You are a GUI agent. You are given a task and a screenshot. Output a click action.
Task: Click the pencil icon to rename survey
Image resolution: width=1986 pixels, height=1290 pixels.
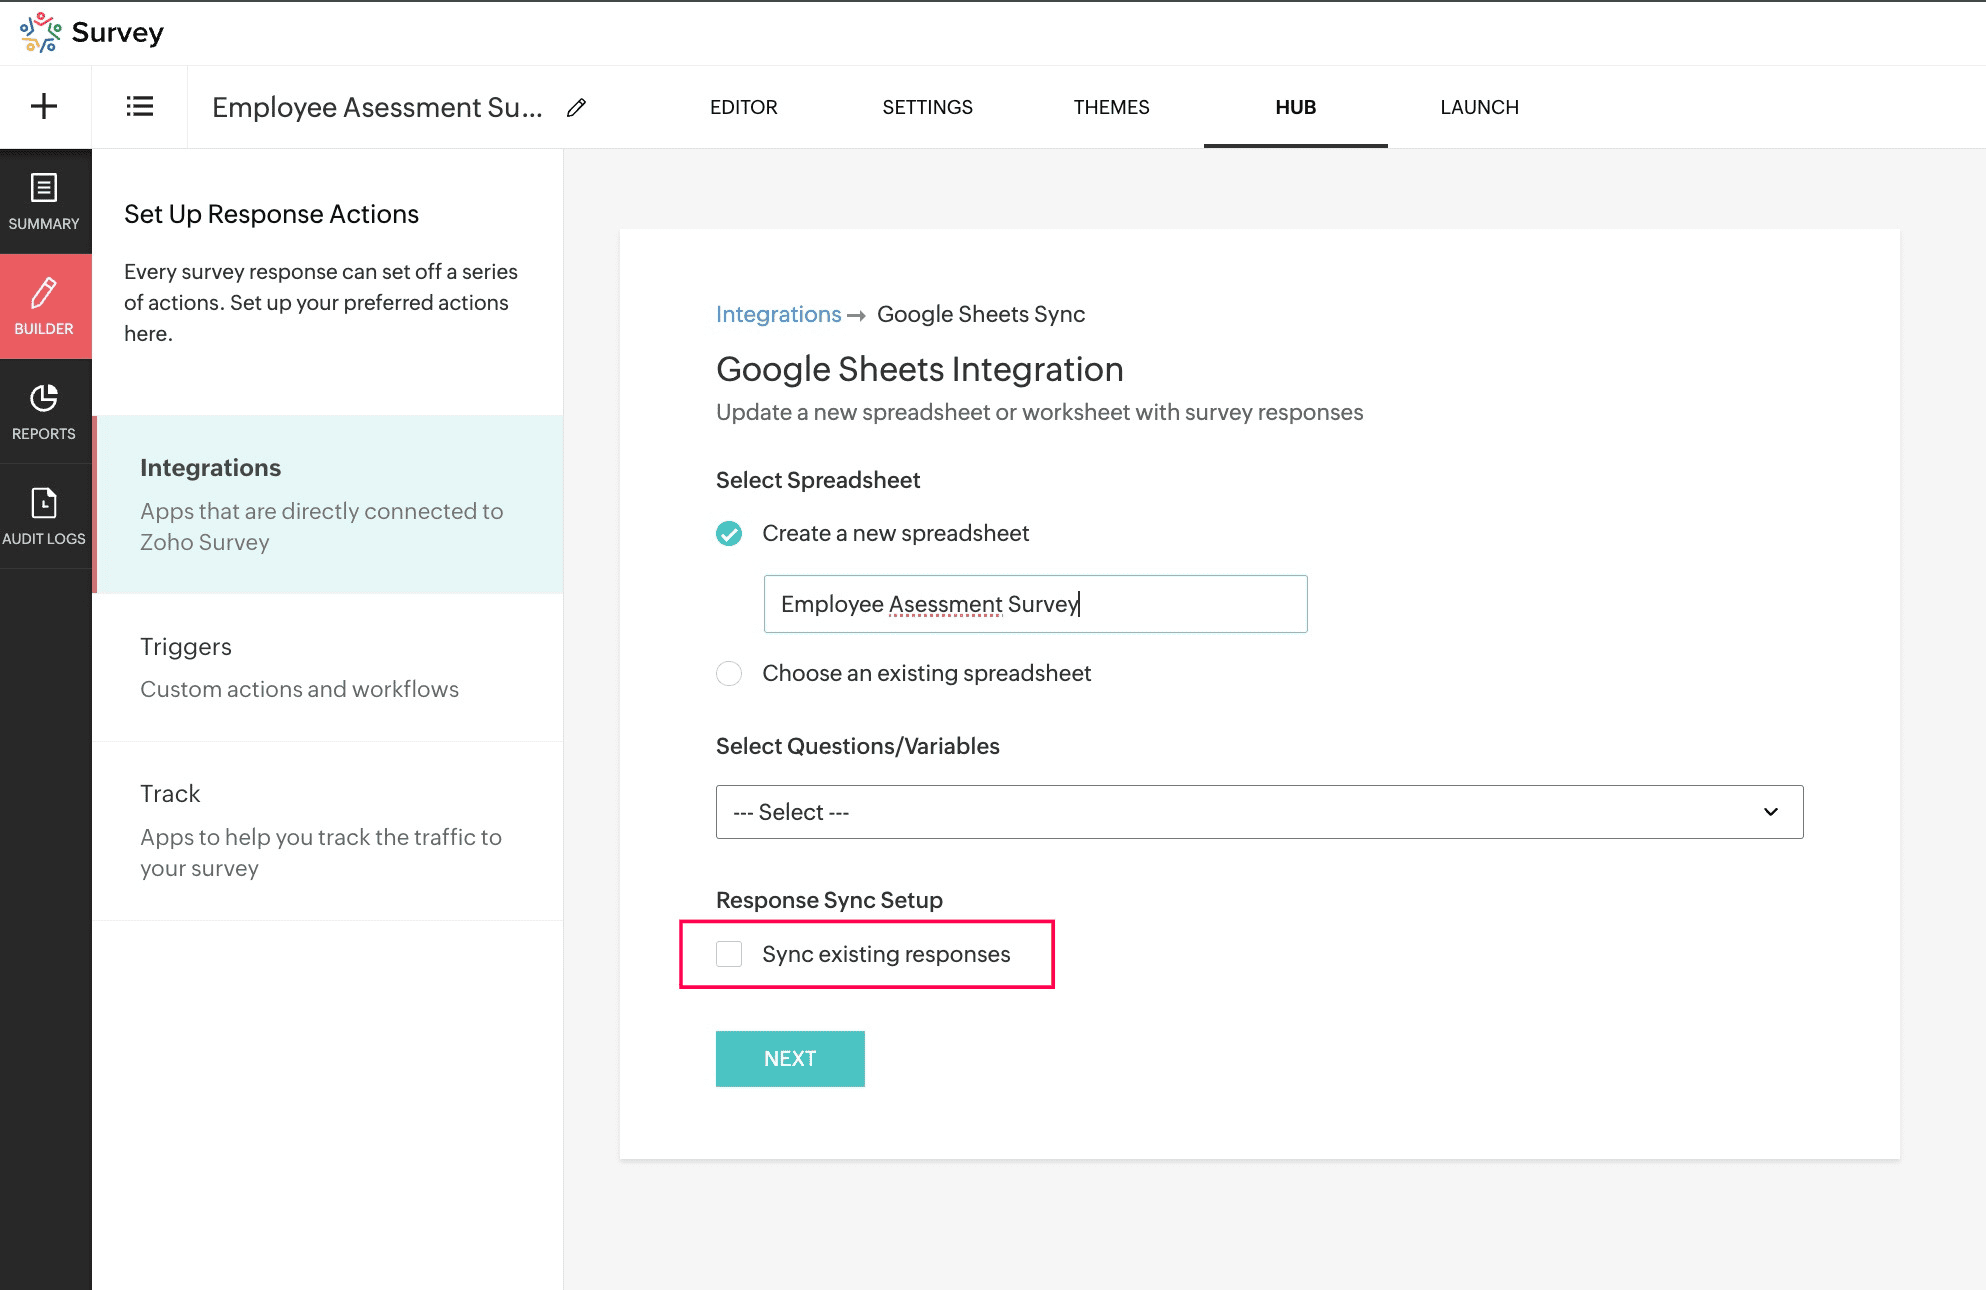tap(576, 108)
